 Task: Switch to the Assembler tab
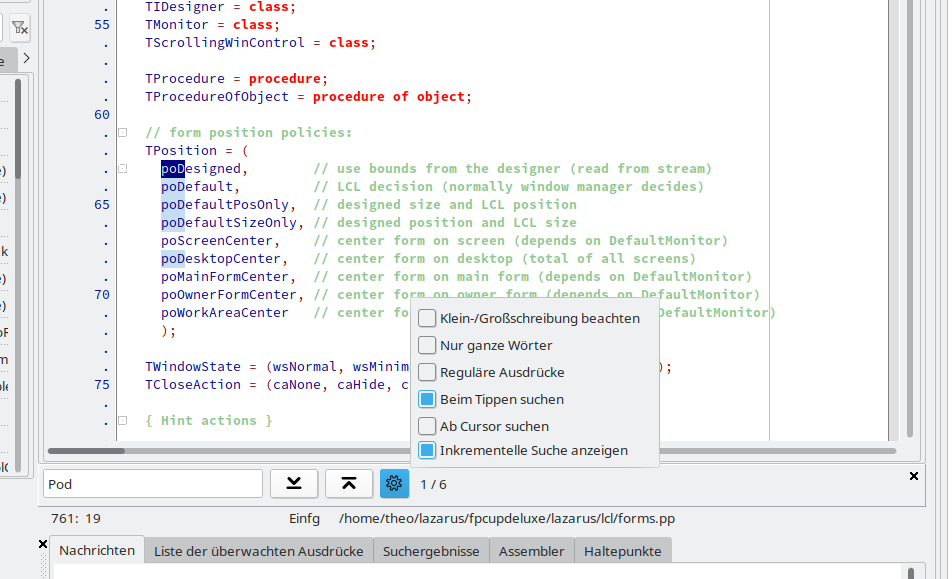pos(531,551)
